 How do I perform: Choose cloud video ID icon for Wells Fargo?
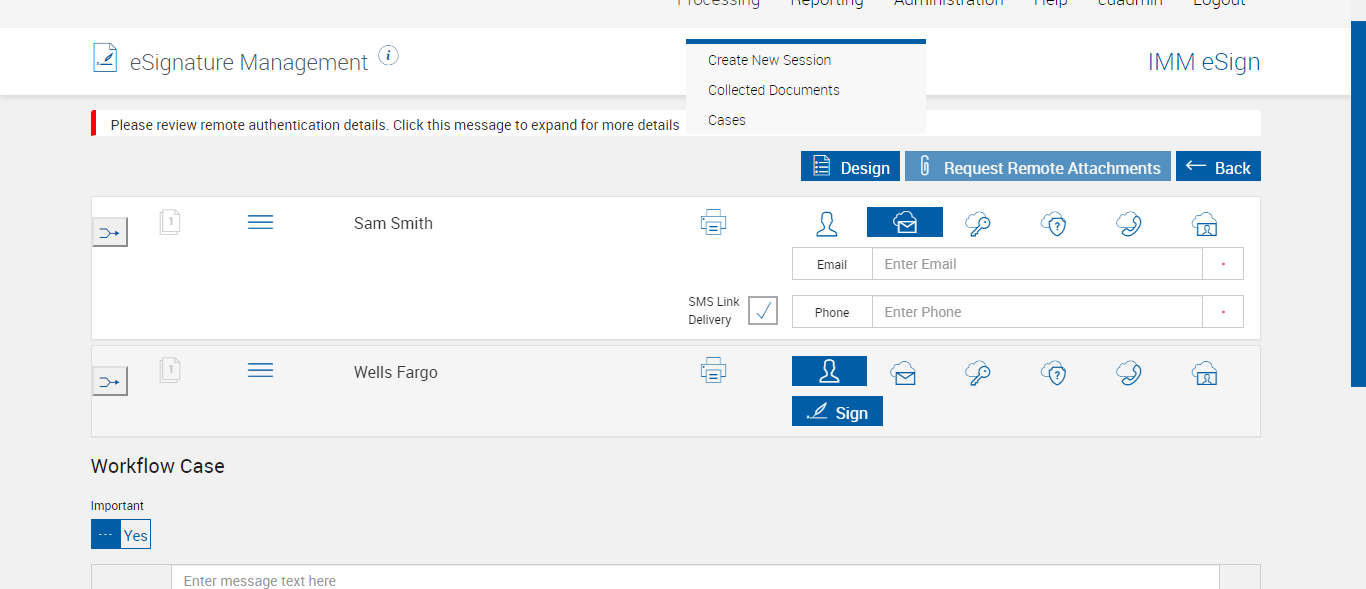pyautogui.click(x=1204, y=373)
